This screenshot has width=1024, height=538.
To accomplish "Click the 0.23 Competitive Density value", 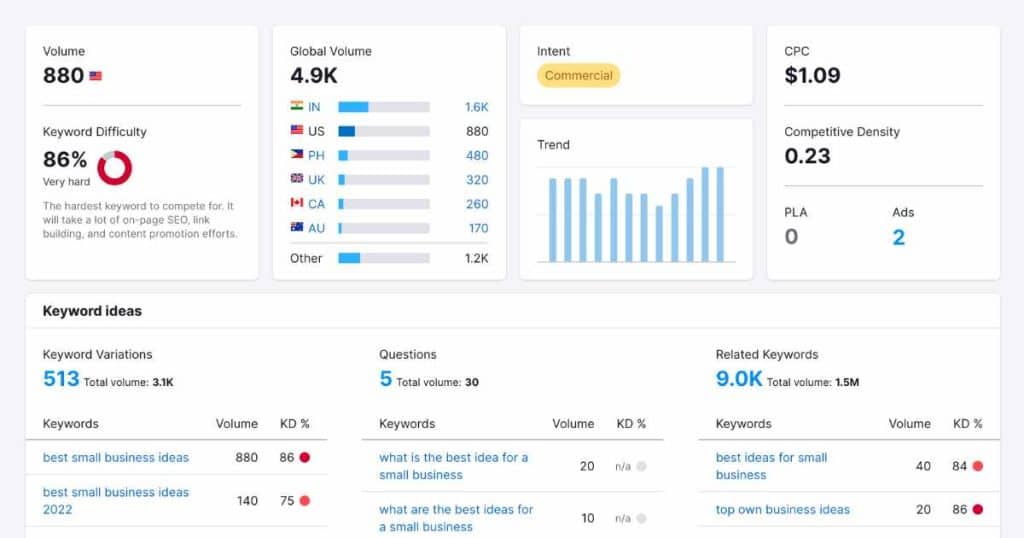I will [x=807, y=156].
